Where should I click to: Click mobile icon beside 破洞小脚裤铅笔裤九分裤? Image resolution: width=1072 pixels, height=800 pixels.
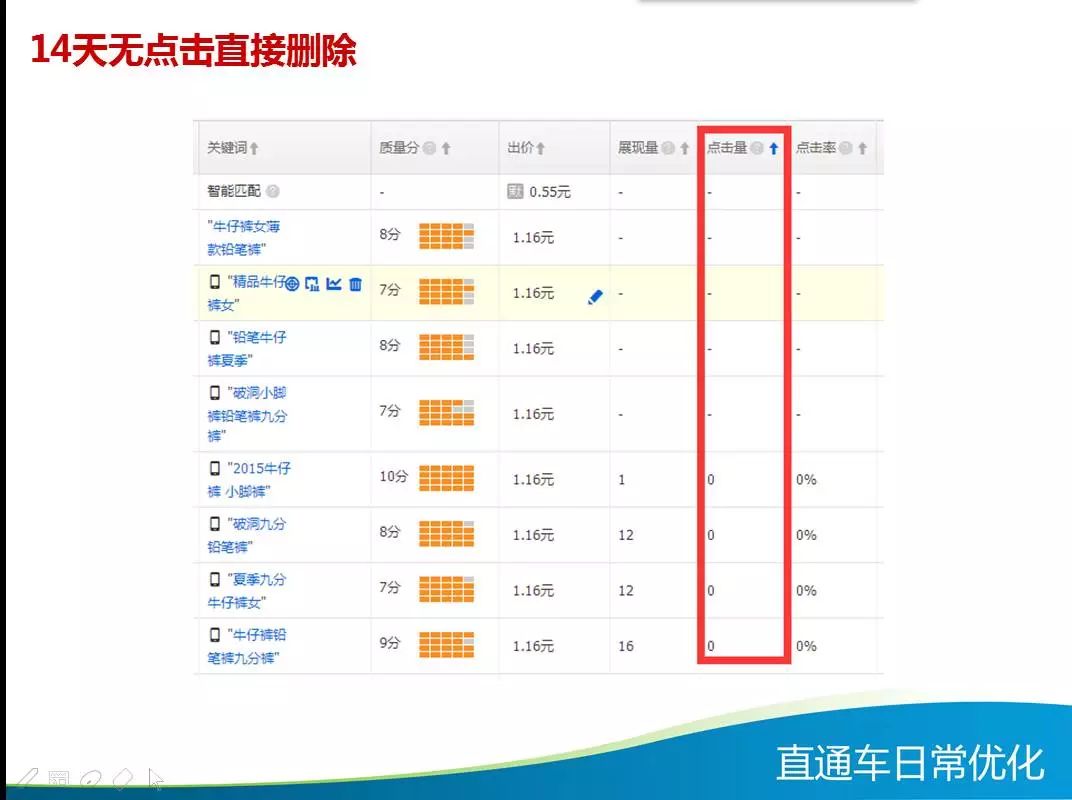pyautogui.click(x=215, y=392)
